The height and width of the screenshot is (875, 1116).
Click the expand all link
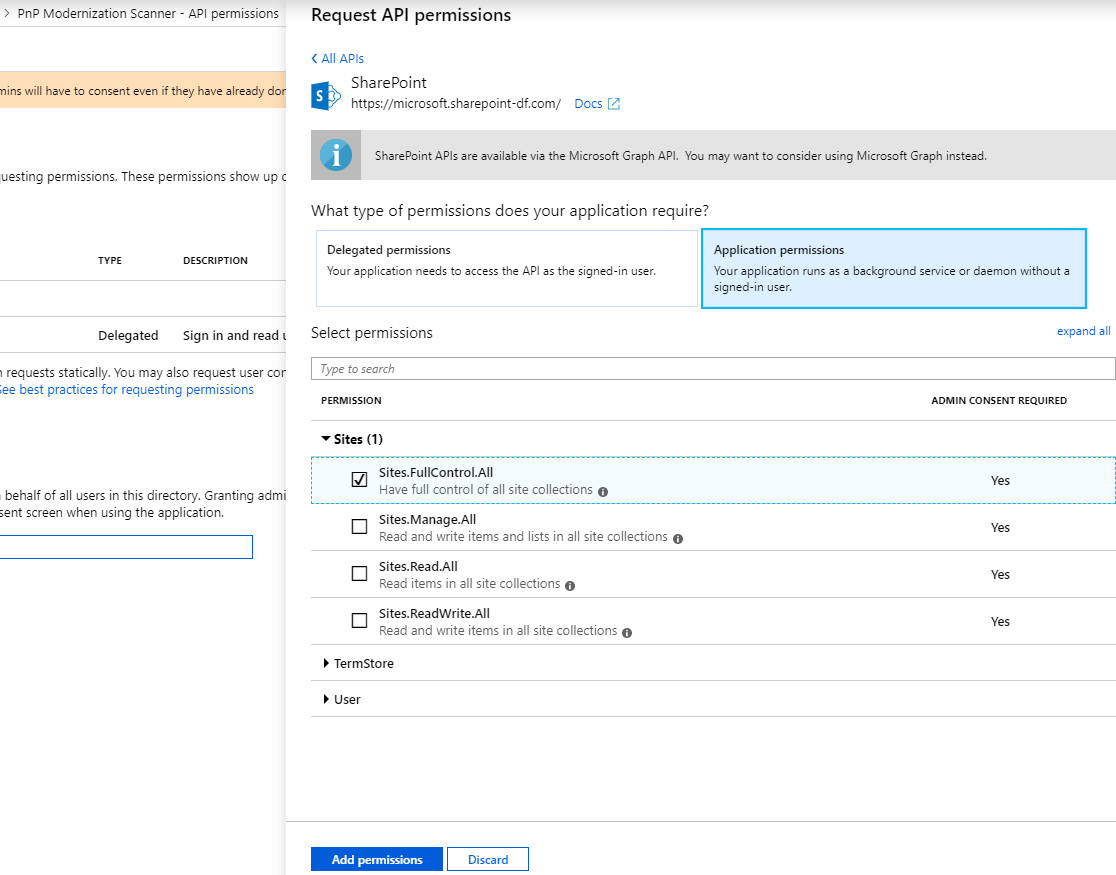point(1083,331)
